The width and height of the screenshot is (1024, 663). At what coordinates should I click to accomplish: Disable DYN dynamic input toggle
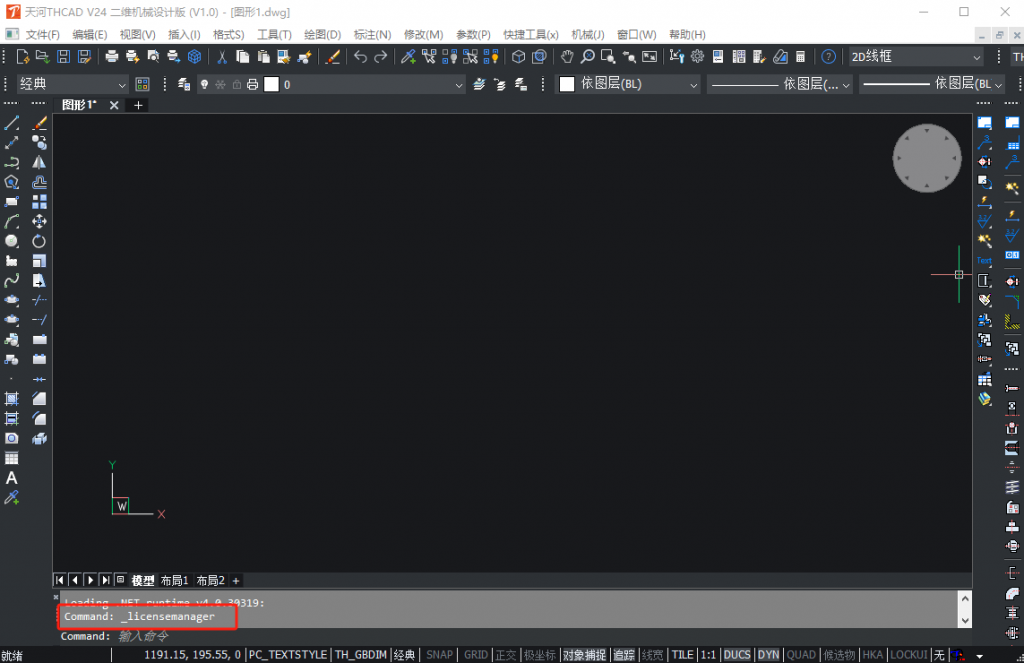click(x=768, y=655)
